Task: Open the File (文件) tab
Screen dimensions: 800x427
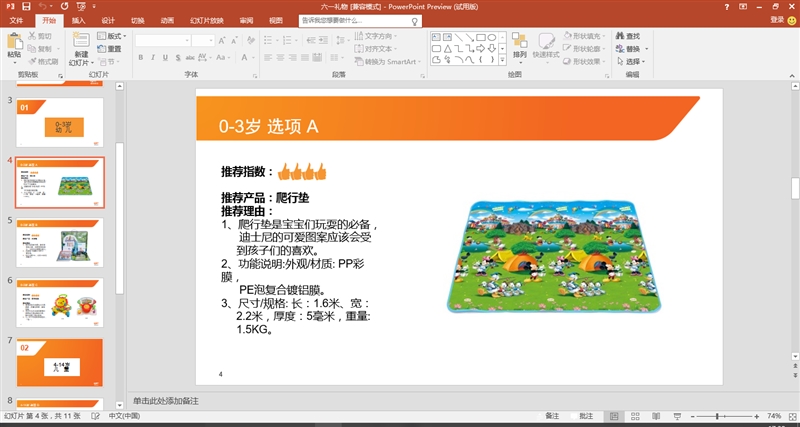Action: (x=17, y=21)
